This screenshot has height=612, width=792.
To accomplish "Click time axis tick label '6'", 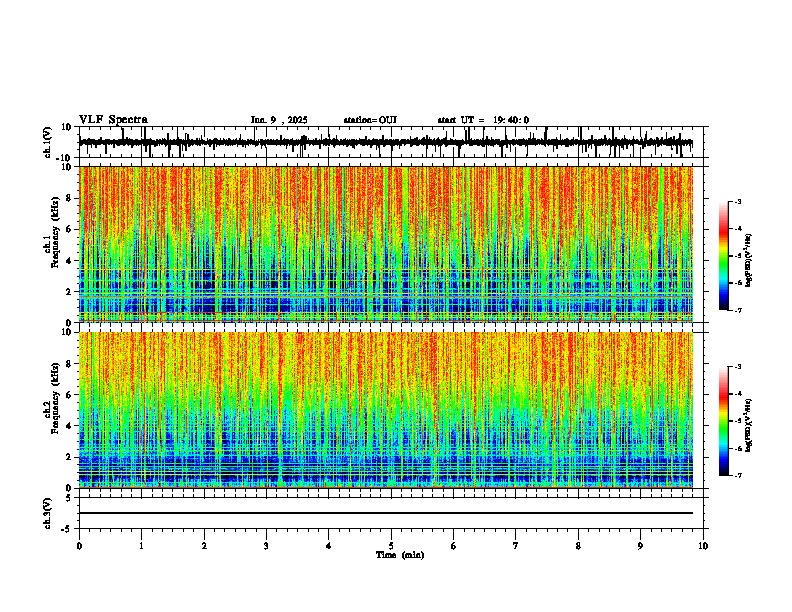I will [x=454, y=546].
